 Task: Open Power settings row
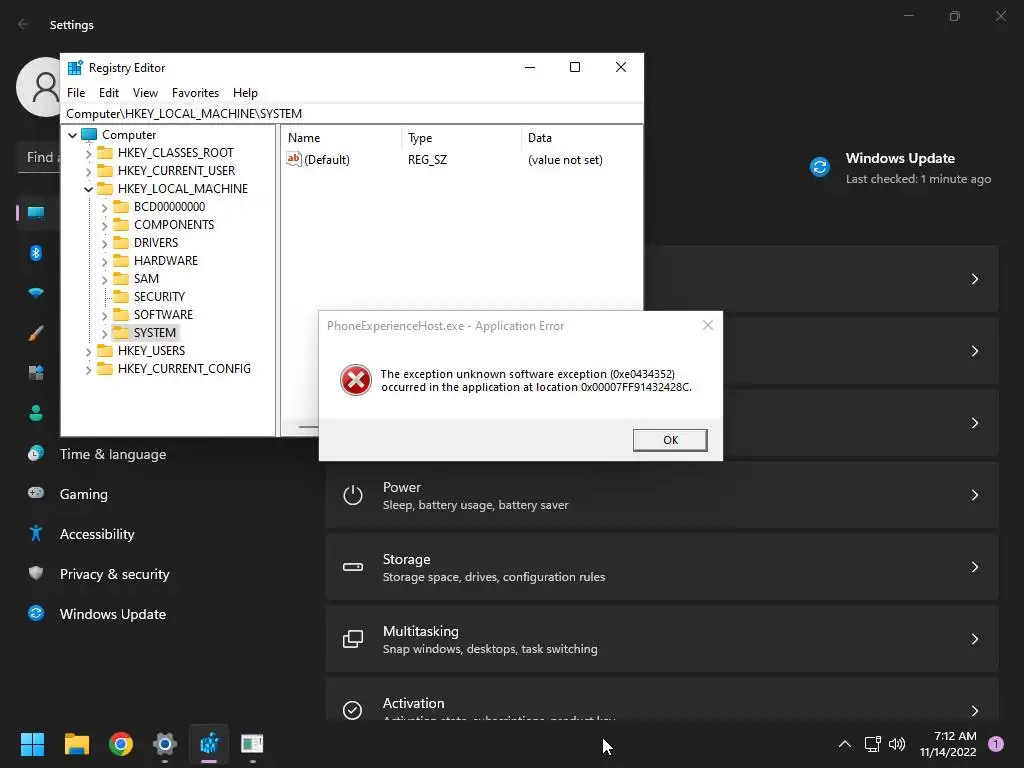[x=662, y=495]
